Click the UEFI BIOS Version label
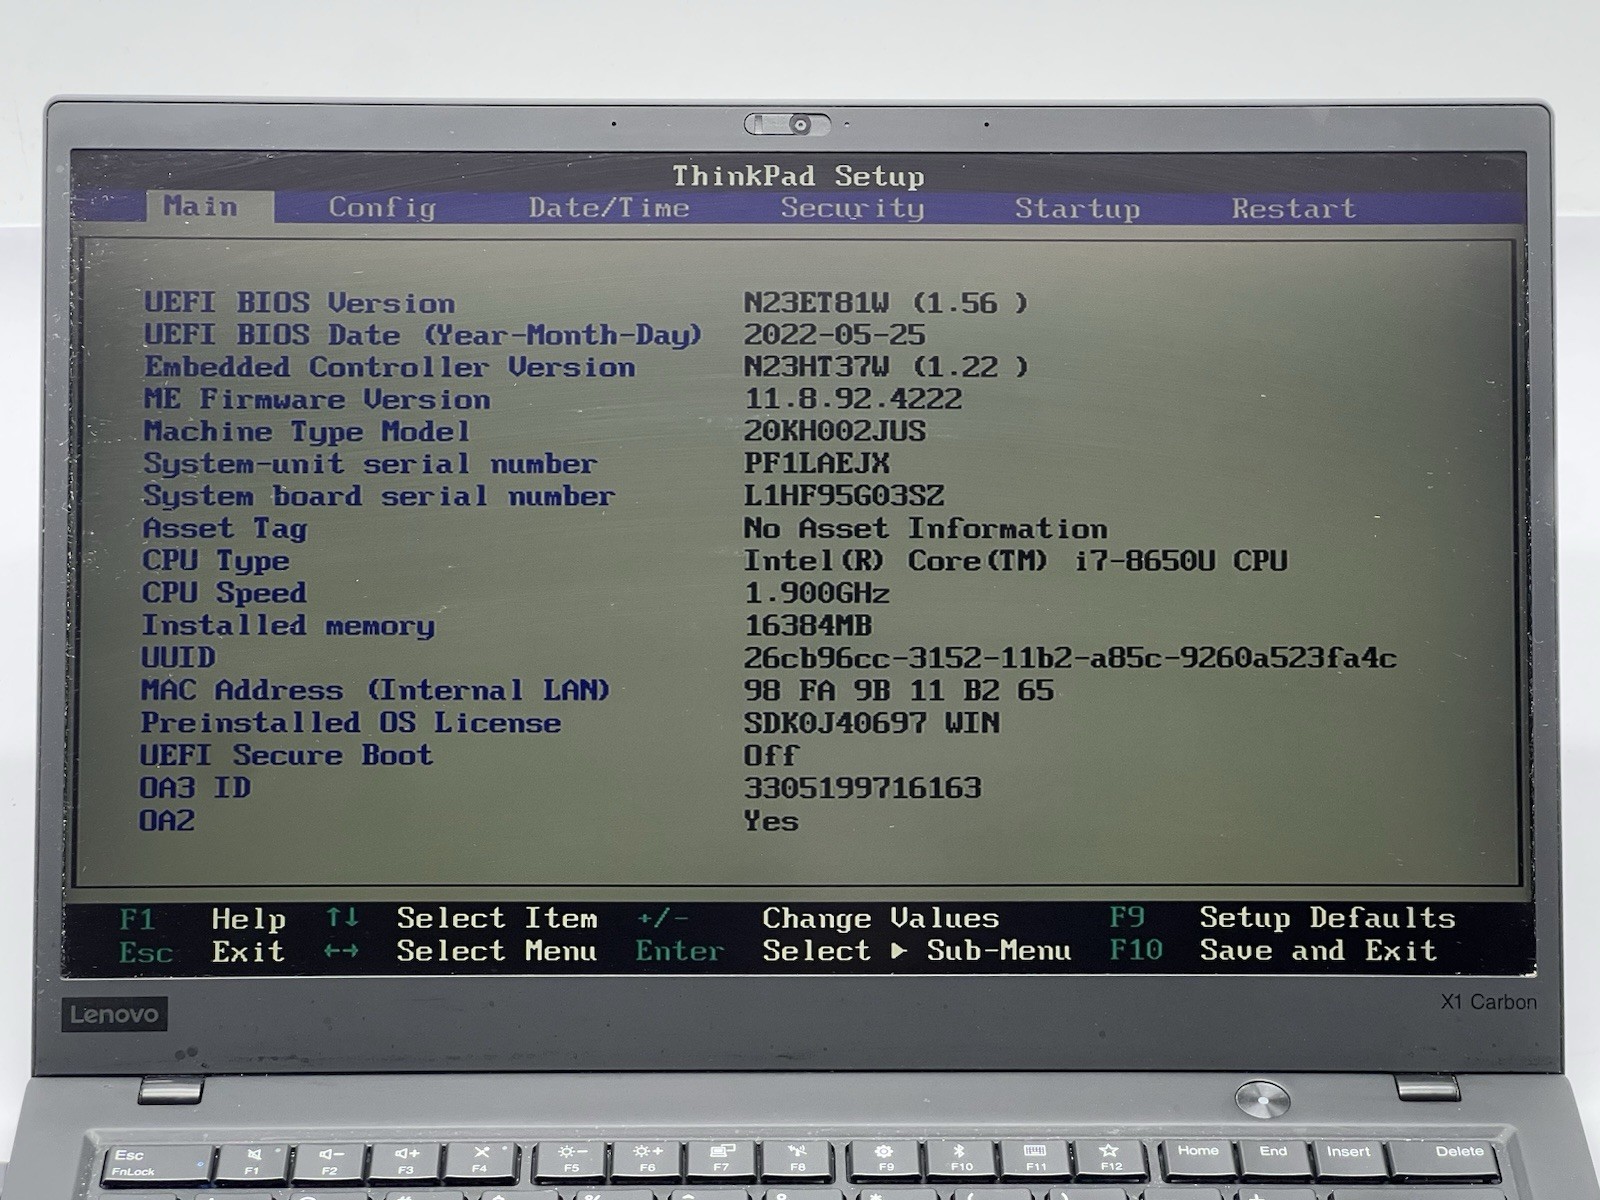The image size is (1600, 1200). pyautogui.click(x=299, y=302)
